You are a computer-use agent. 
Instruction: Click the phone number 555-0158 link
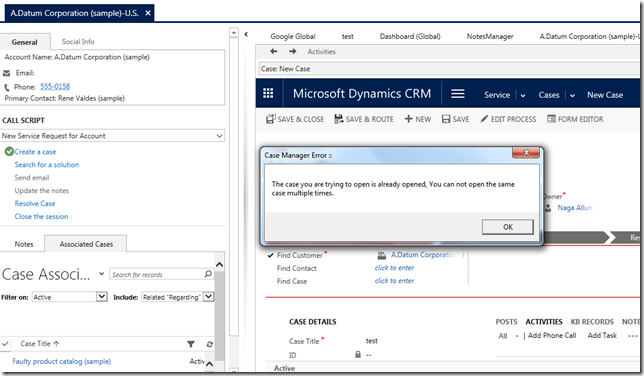point(55,86)
